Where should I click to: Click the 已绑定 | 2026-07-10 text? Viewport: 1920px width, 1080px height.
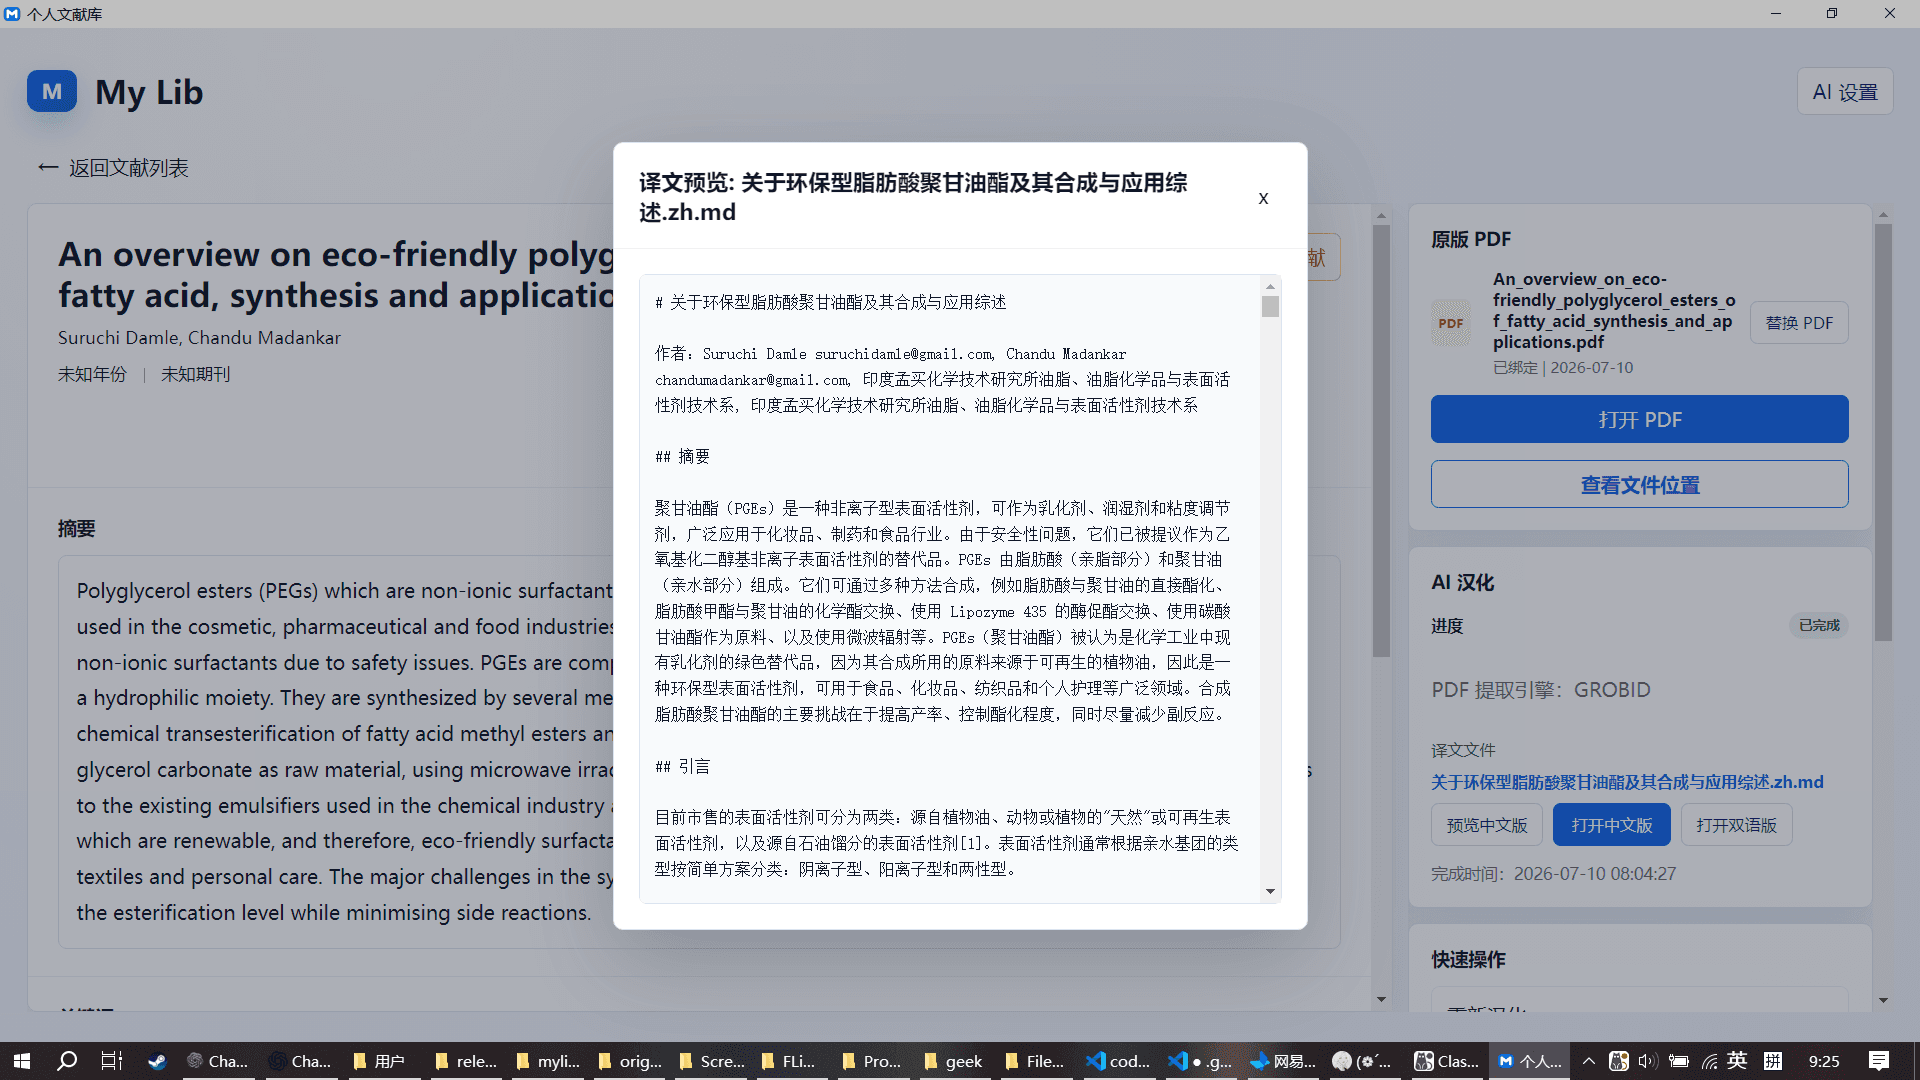[x=1563, y=368]
